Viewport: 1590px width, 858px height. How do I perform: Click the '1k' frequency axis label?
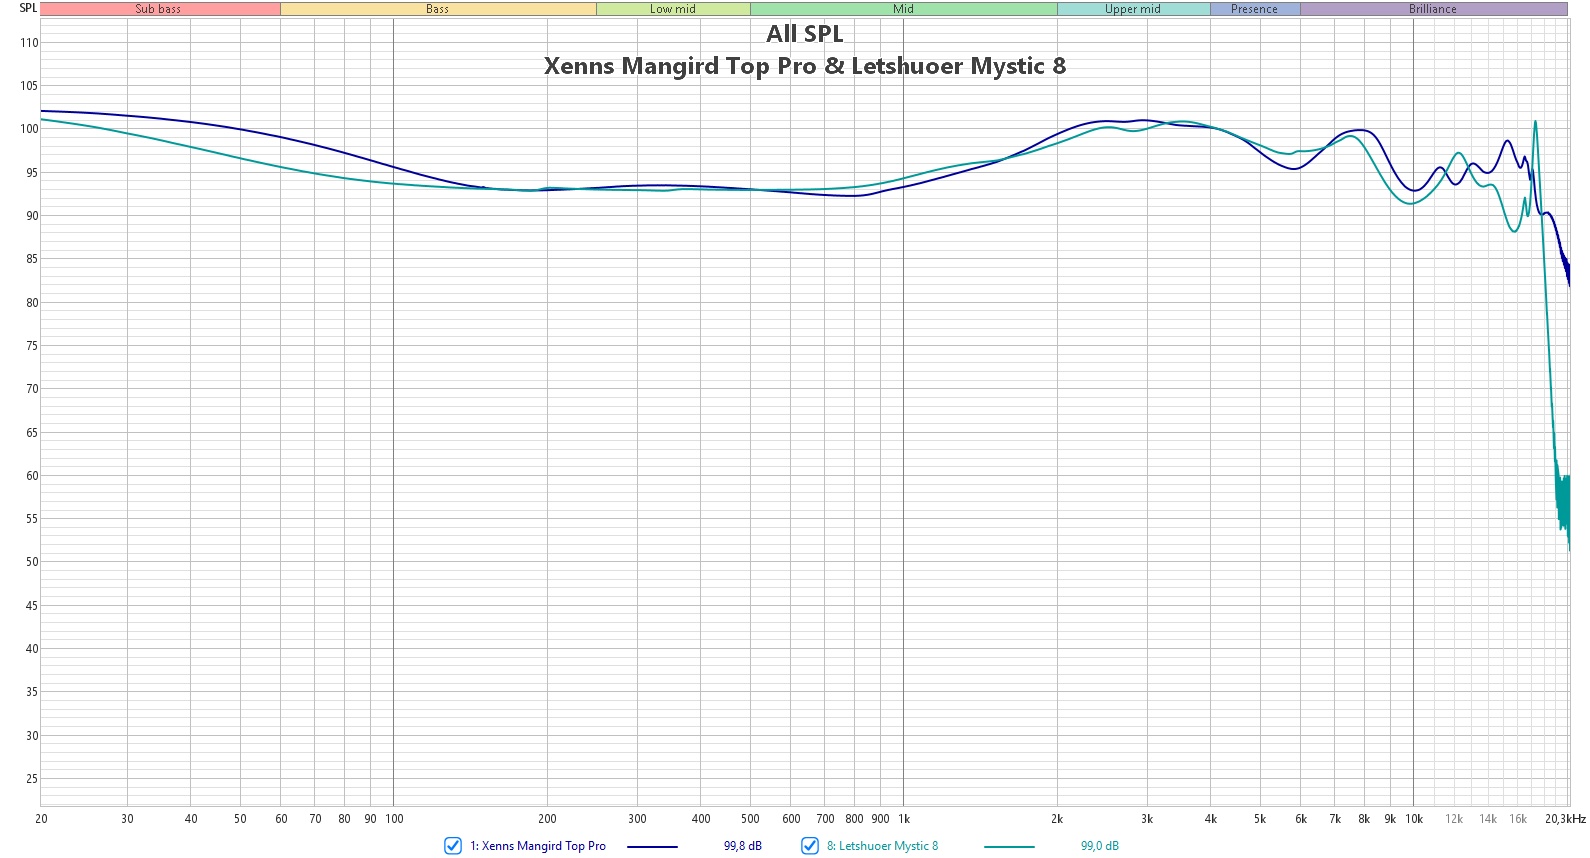point(904,819)
